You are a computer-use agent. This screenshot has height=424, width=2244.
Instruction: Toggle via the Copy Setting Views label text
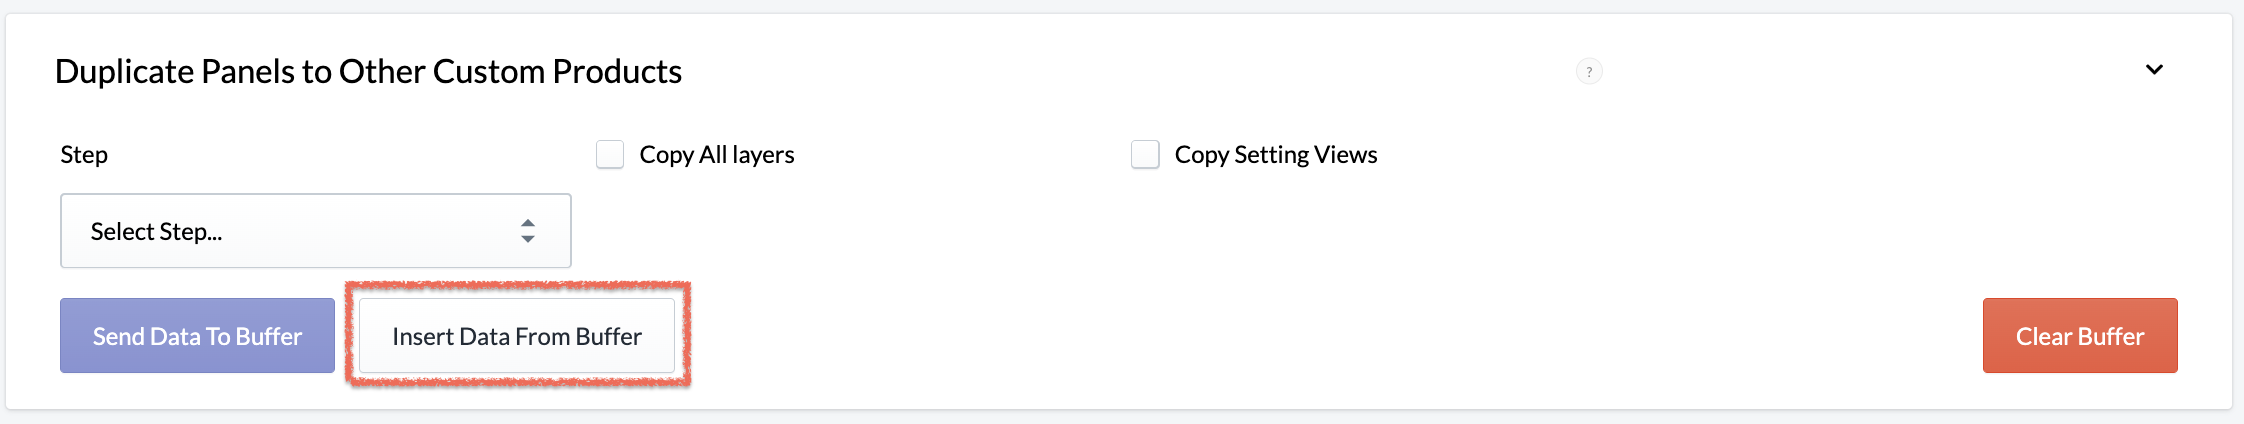coord(1276,155)
